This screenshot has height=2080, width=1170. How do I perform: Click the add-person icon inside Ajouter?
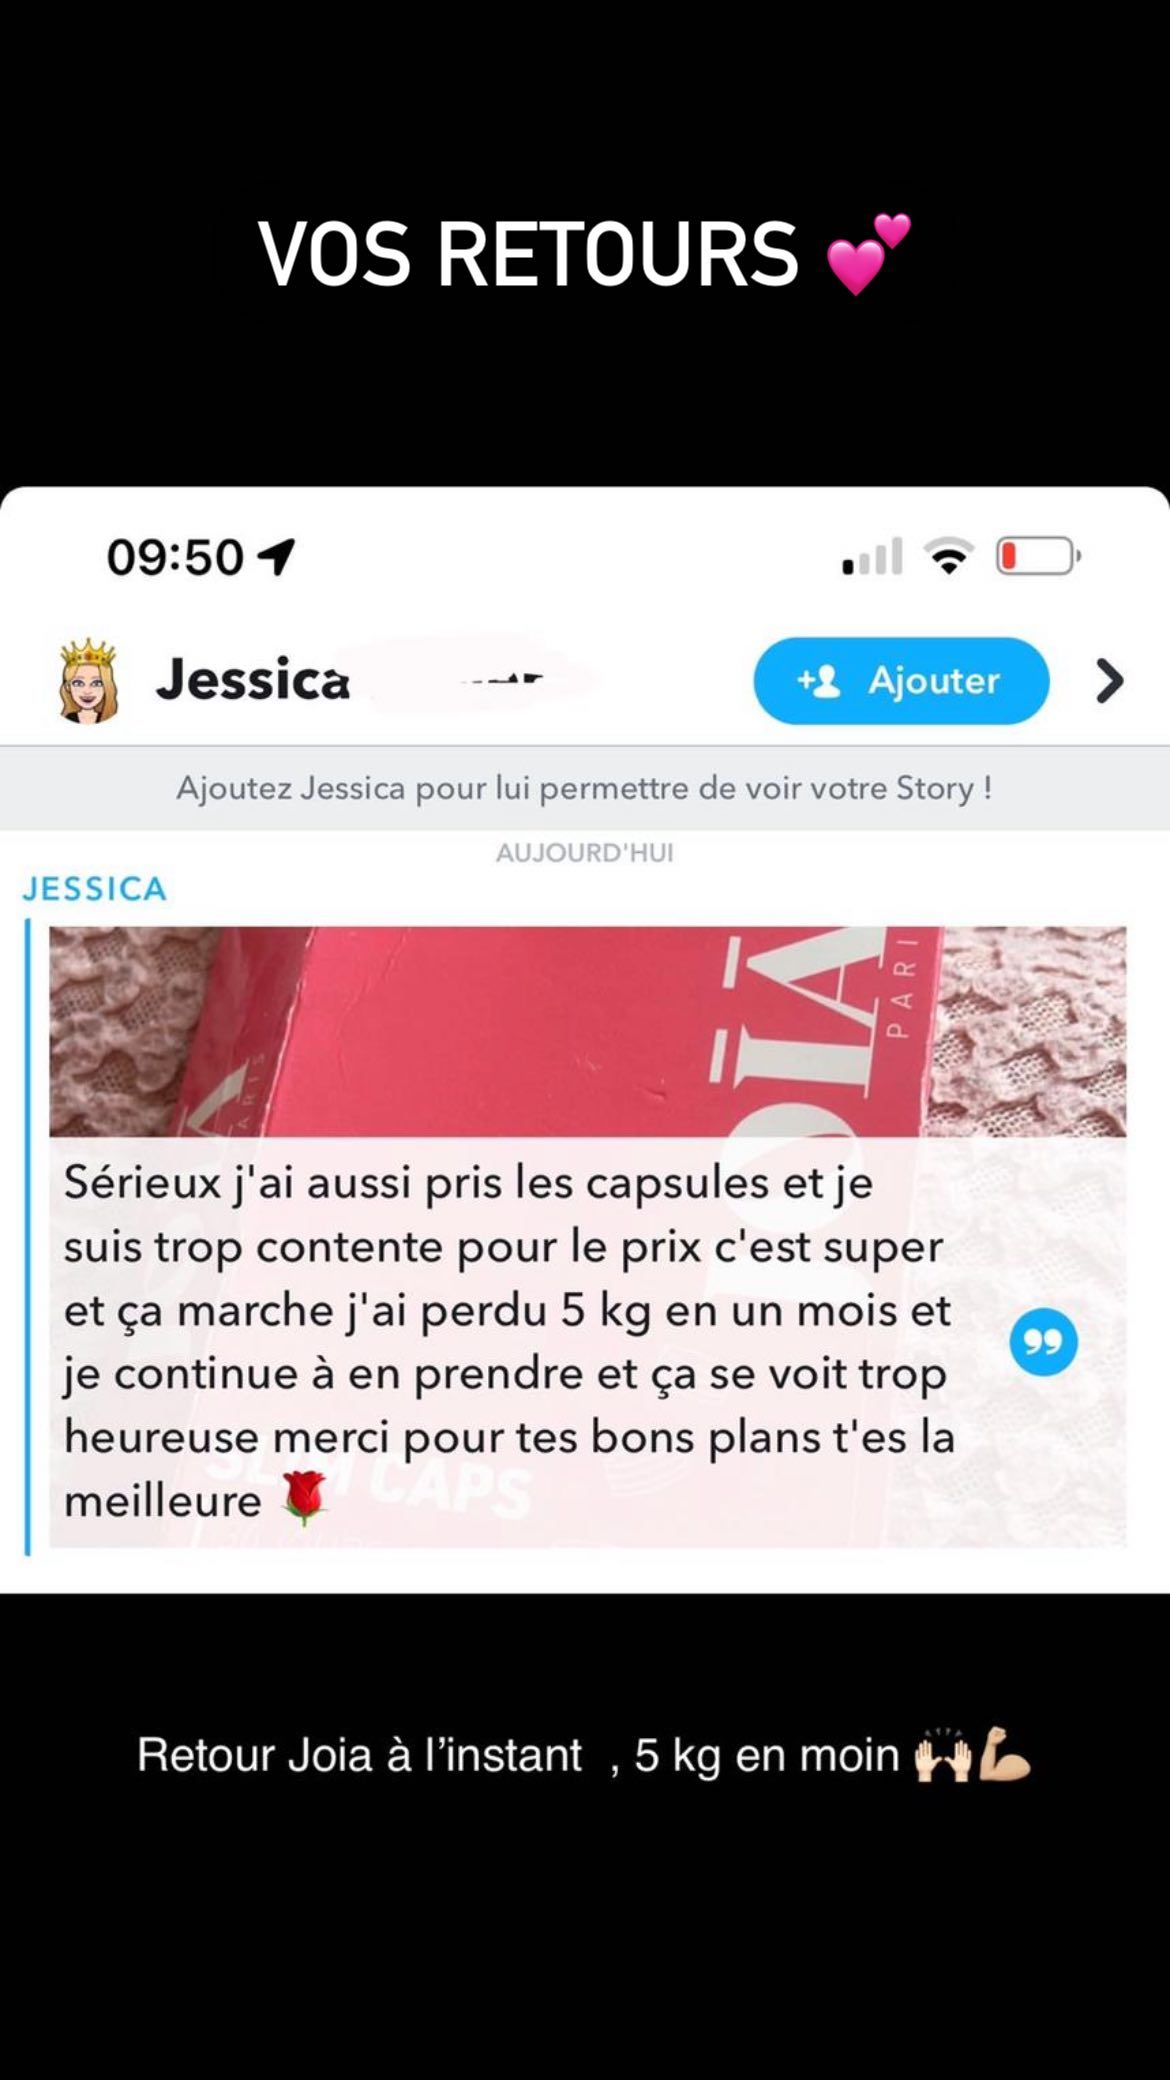818,681
